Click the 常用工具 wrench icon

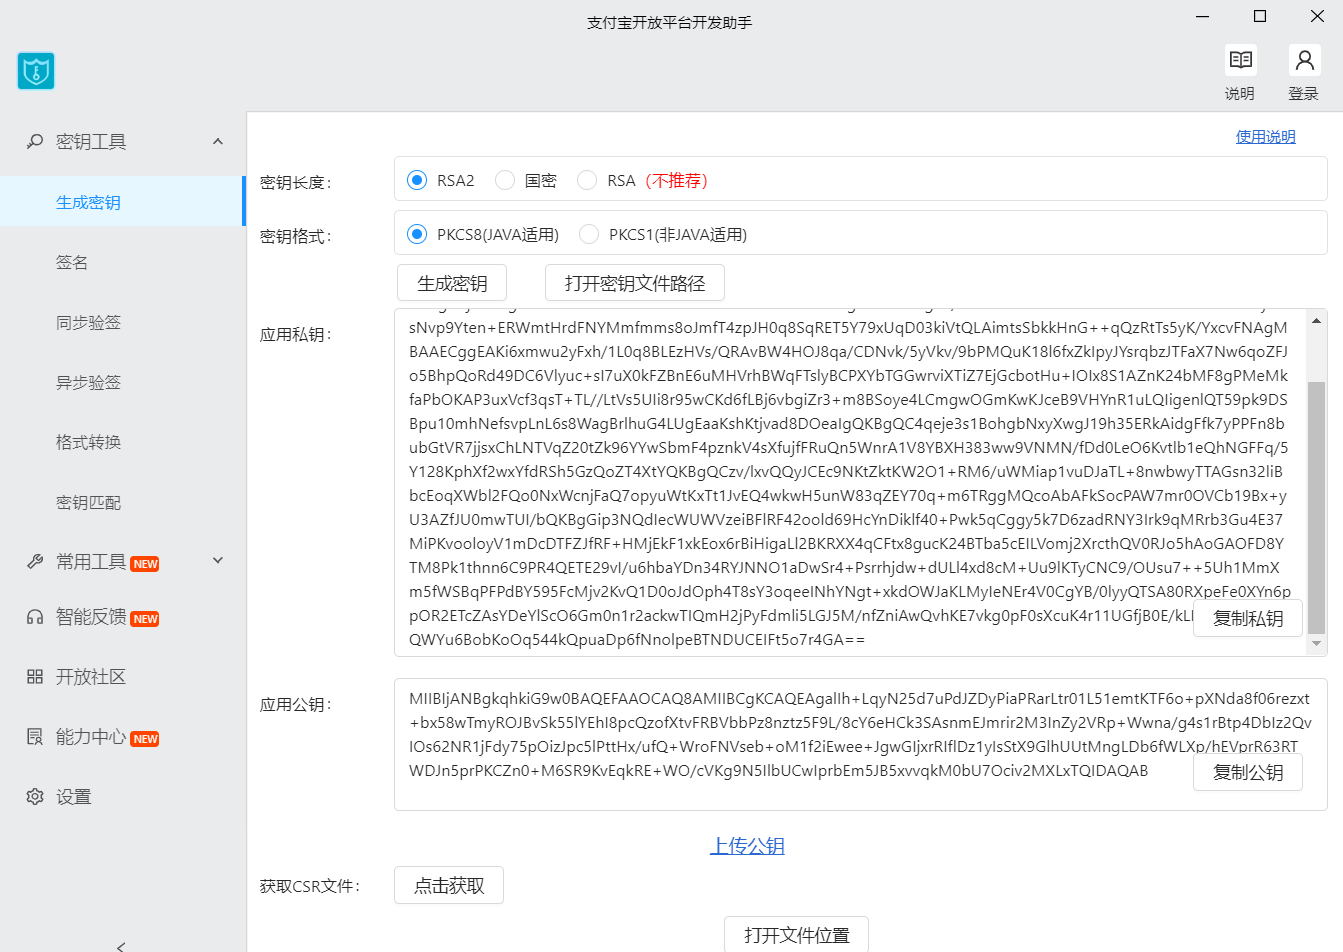(x=35, y=562)
